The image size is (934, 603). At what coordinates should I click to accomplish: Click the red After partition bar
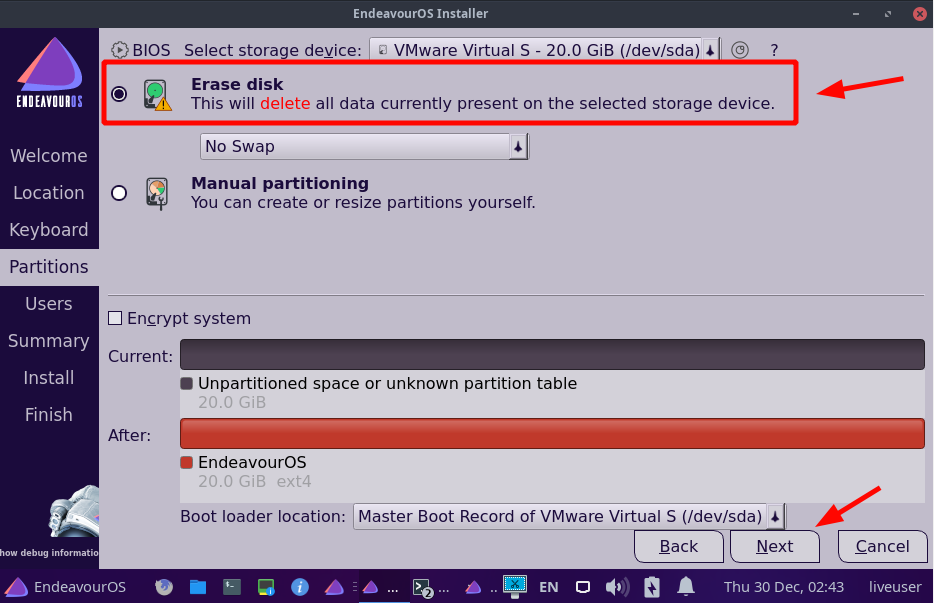(552, 433)
